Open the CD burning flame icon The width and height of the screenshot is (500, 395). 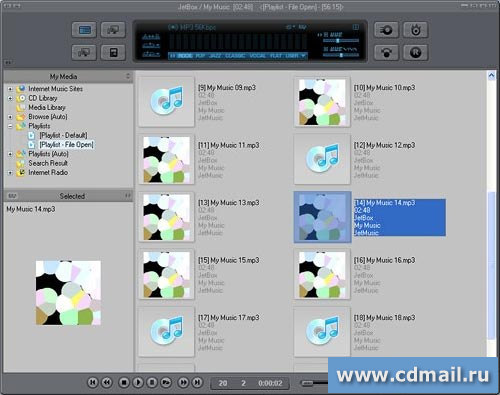coord(415,30)
